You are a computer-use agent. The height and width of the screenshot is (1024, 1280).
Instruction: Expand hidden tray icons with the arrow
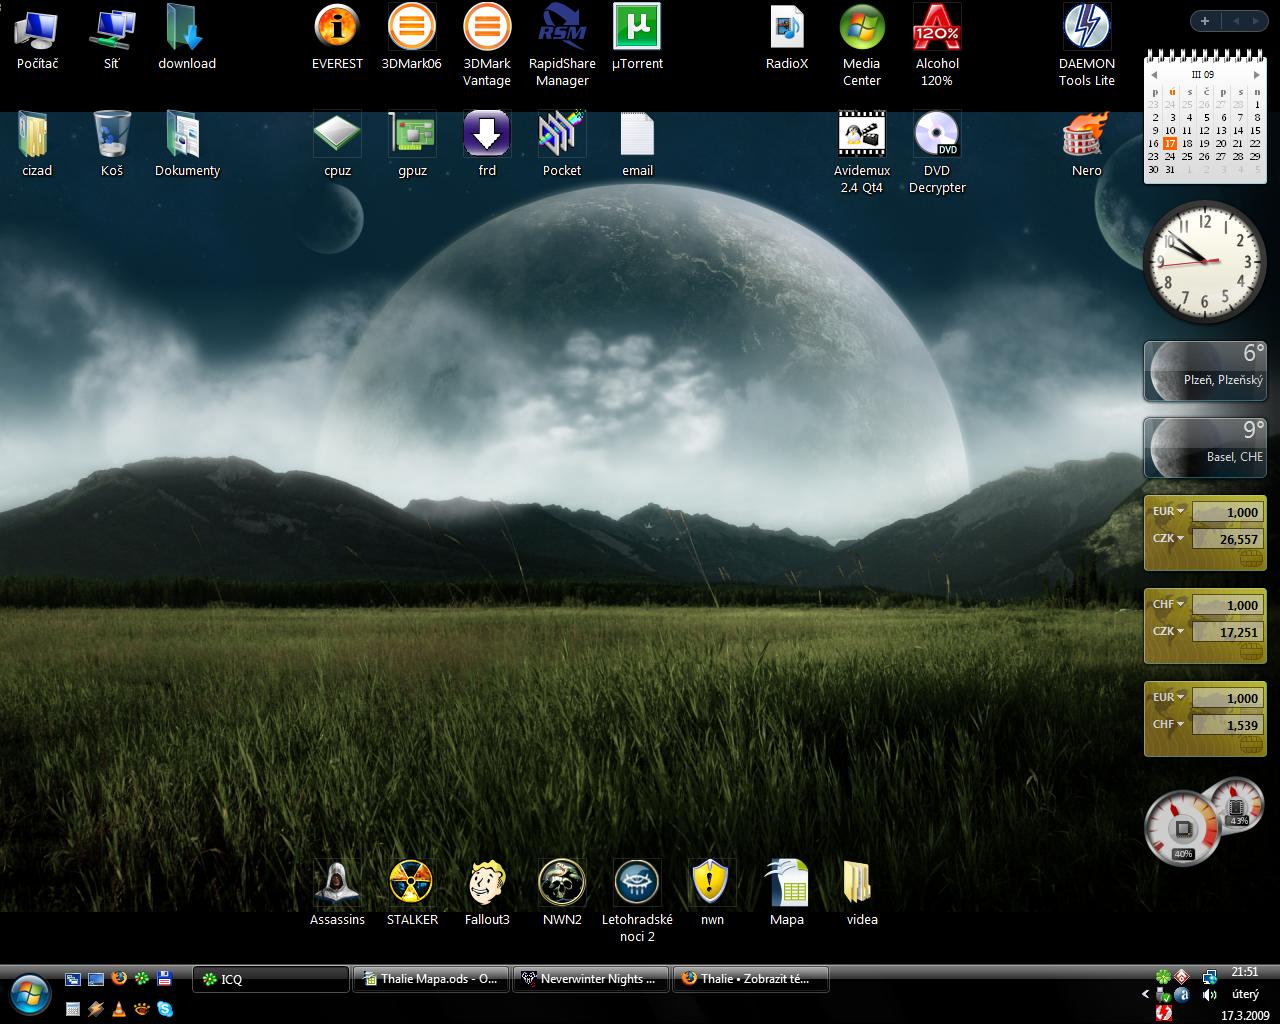click(x=1145, y=995)
